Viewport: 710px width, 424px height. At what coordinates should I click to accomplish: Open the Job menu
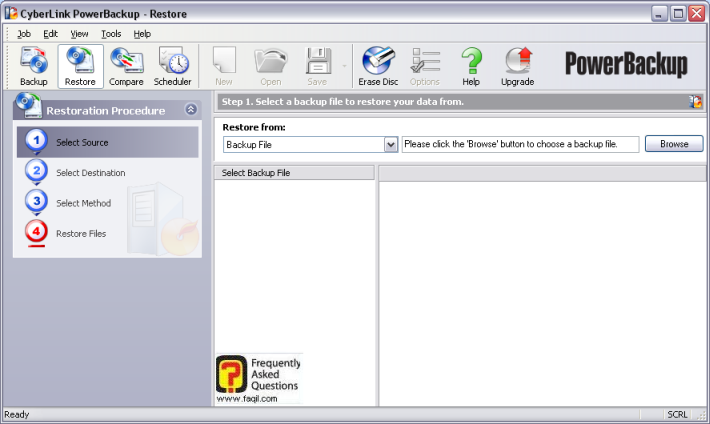coord(24,33)
